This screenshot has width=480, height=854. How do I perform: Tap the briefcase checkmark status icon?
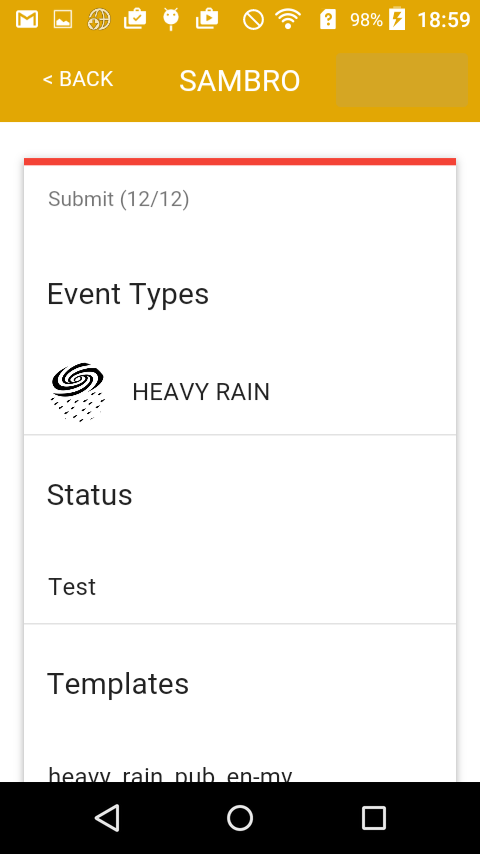point(135,20)
